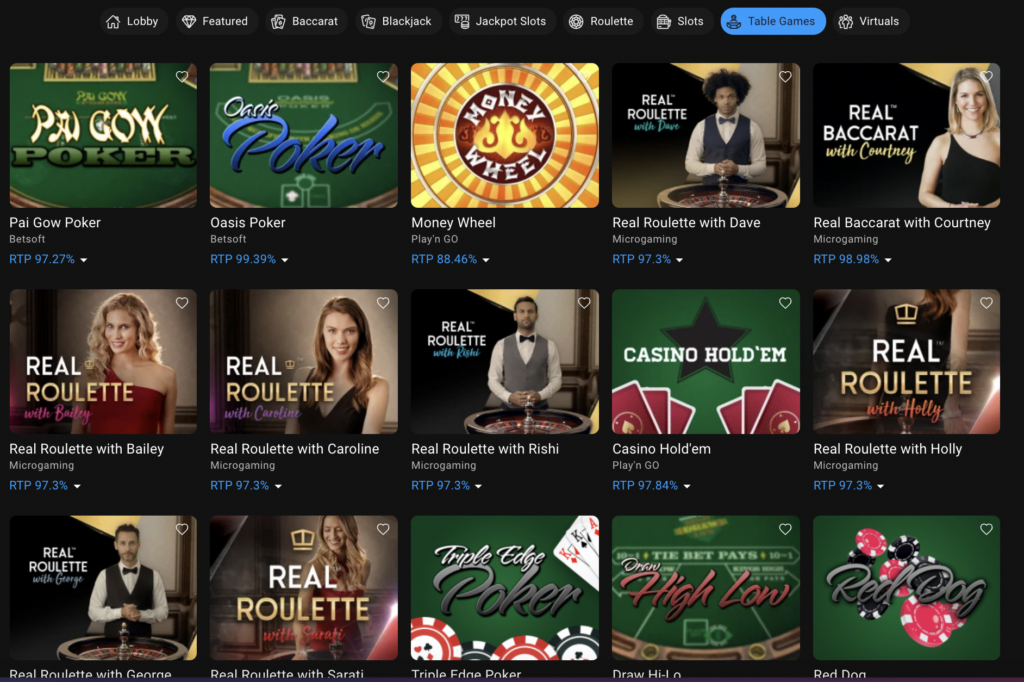
Task: Favorite Pai Gow Poker with the heart
Action: click(182, 76)
